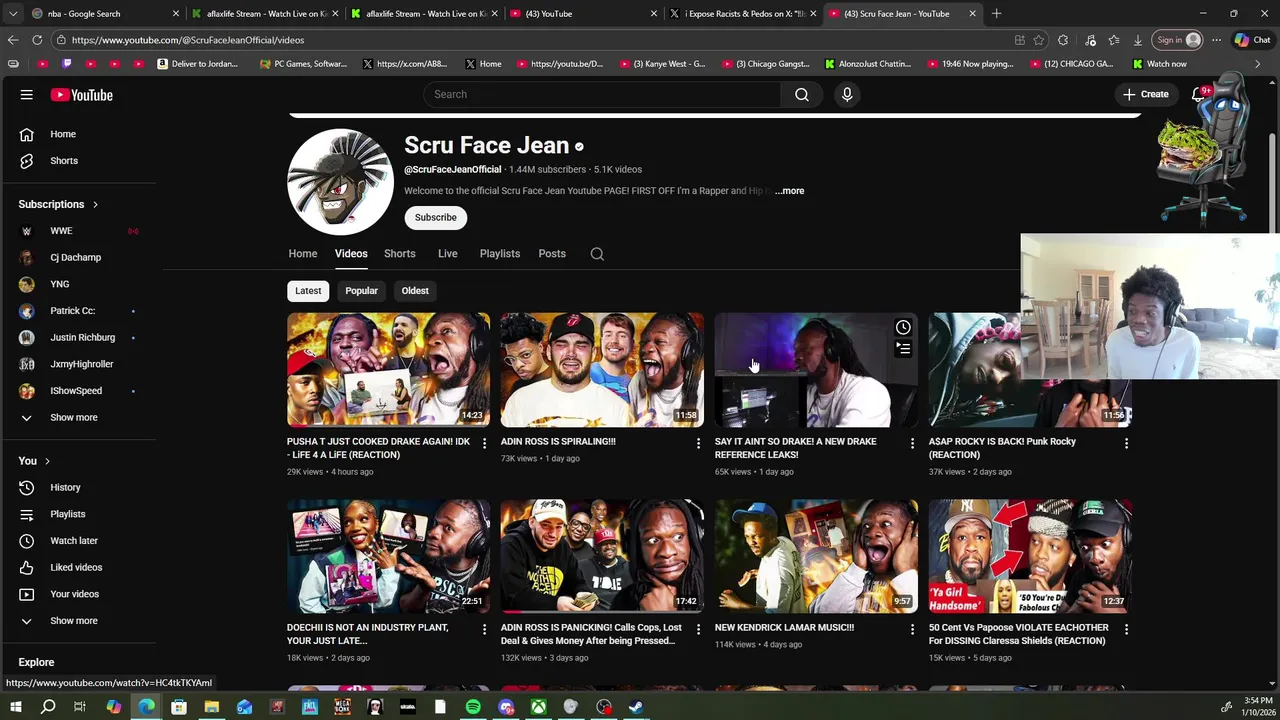Open Spotify from the taskbar
The width and height of the screenshot is (1280, 720).
coord(473,707)
